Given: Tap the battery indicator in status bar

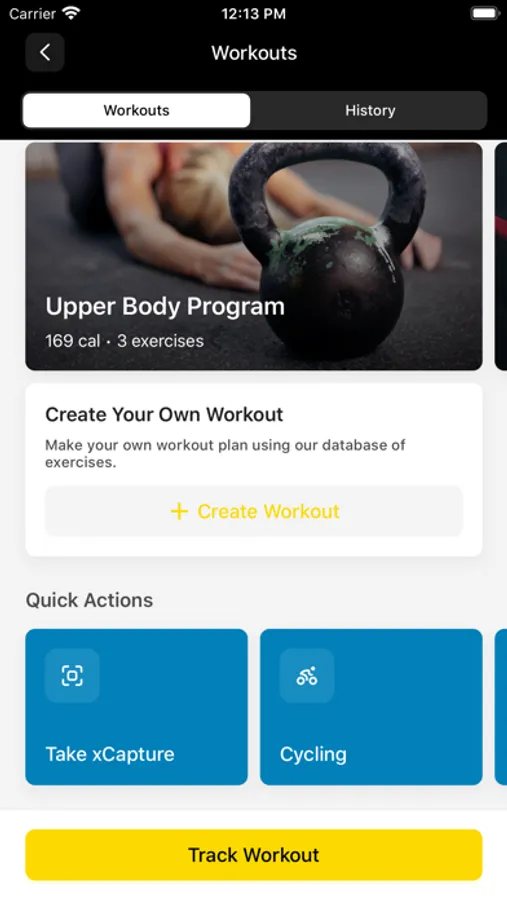Looking at the screenshot, I should 485,14.
